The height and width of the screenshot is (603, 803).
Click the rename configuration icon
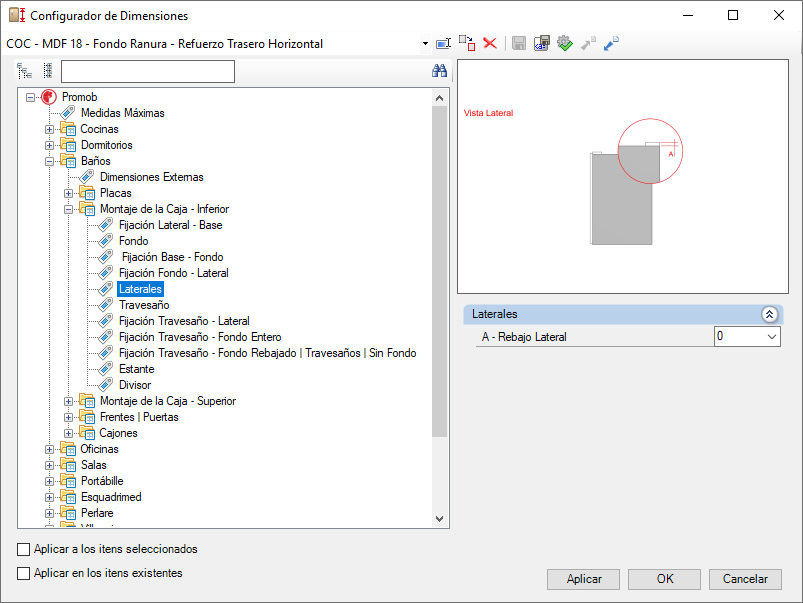[x=443, y=44]
